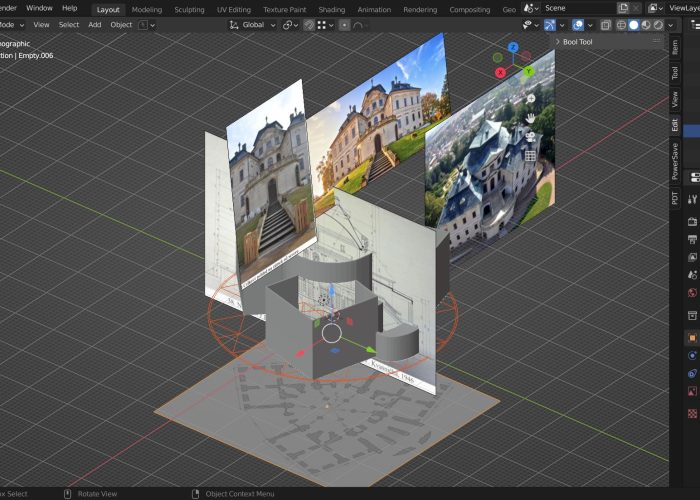
Task: Open the World properties tab icon
Action: coord(692,293)
